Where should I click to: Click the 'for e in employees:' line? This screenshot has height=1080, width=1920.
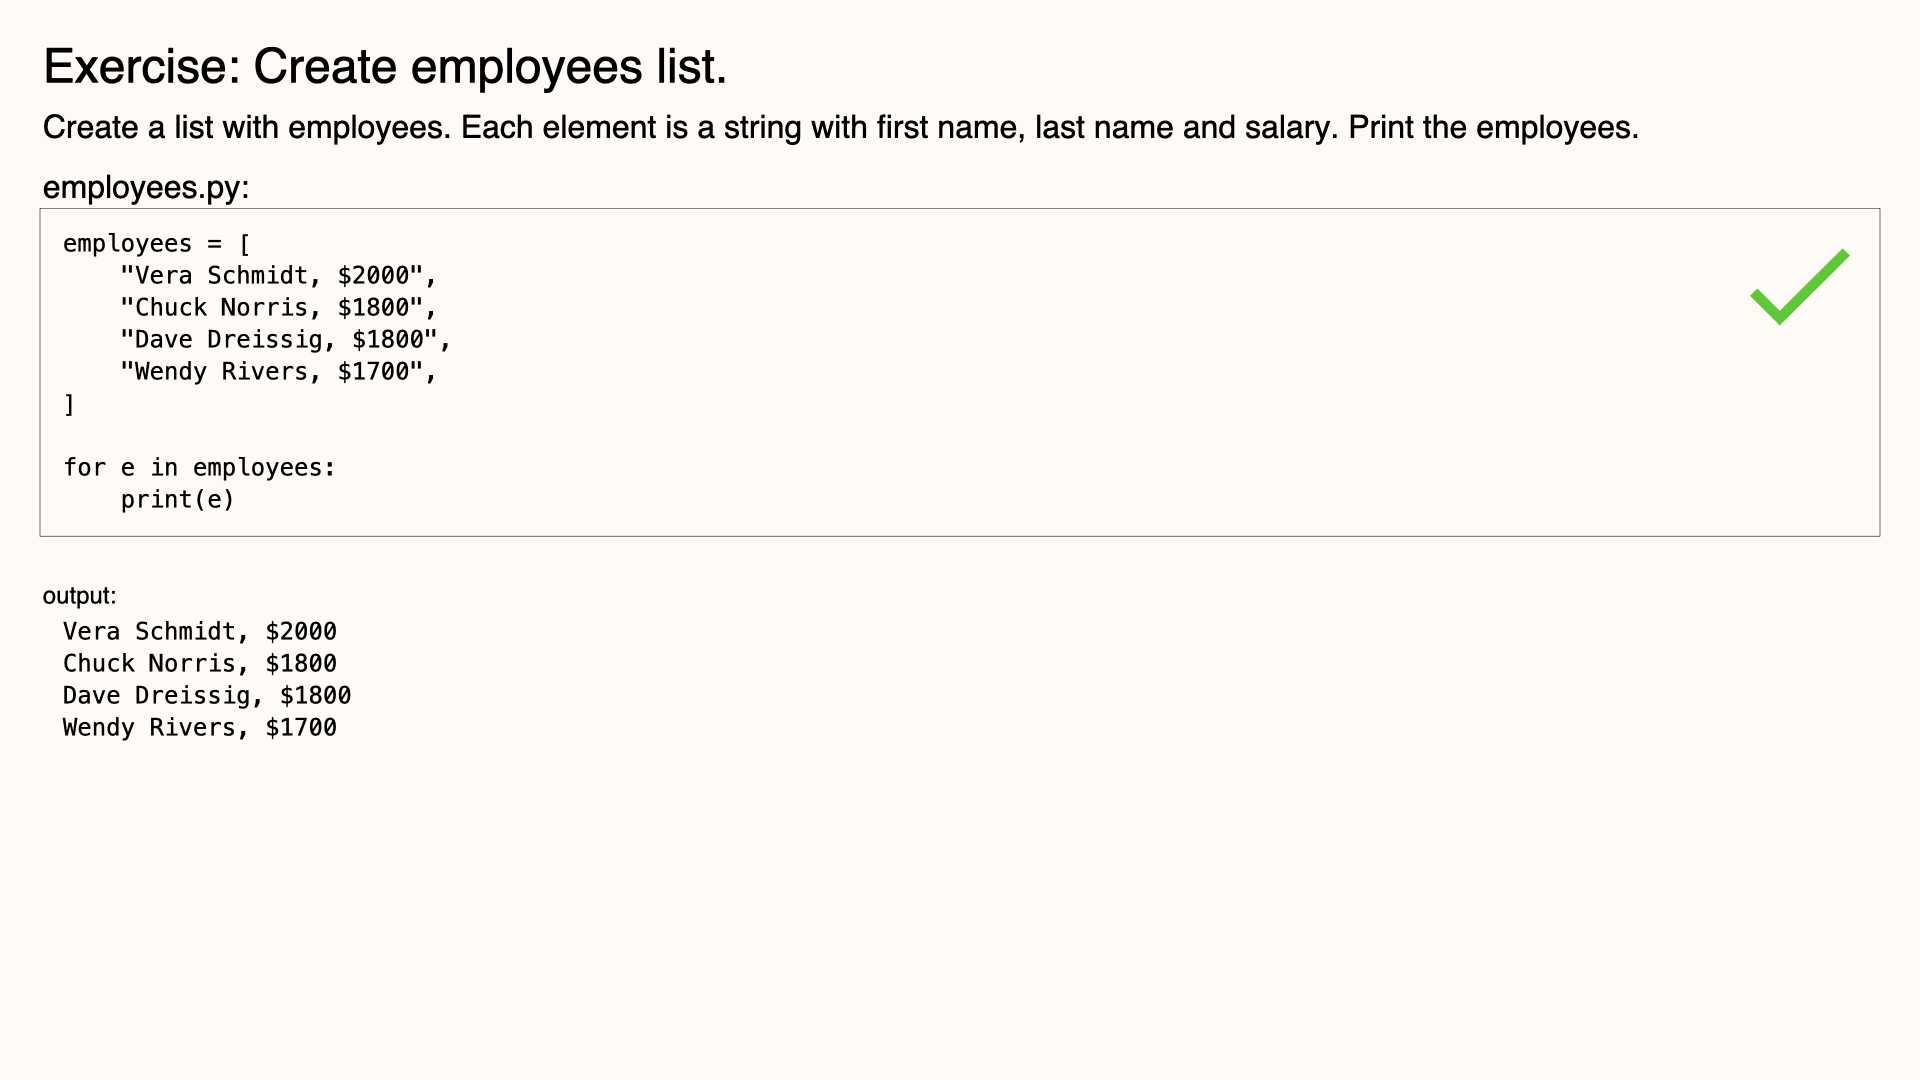pos(200,468)
